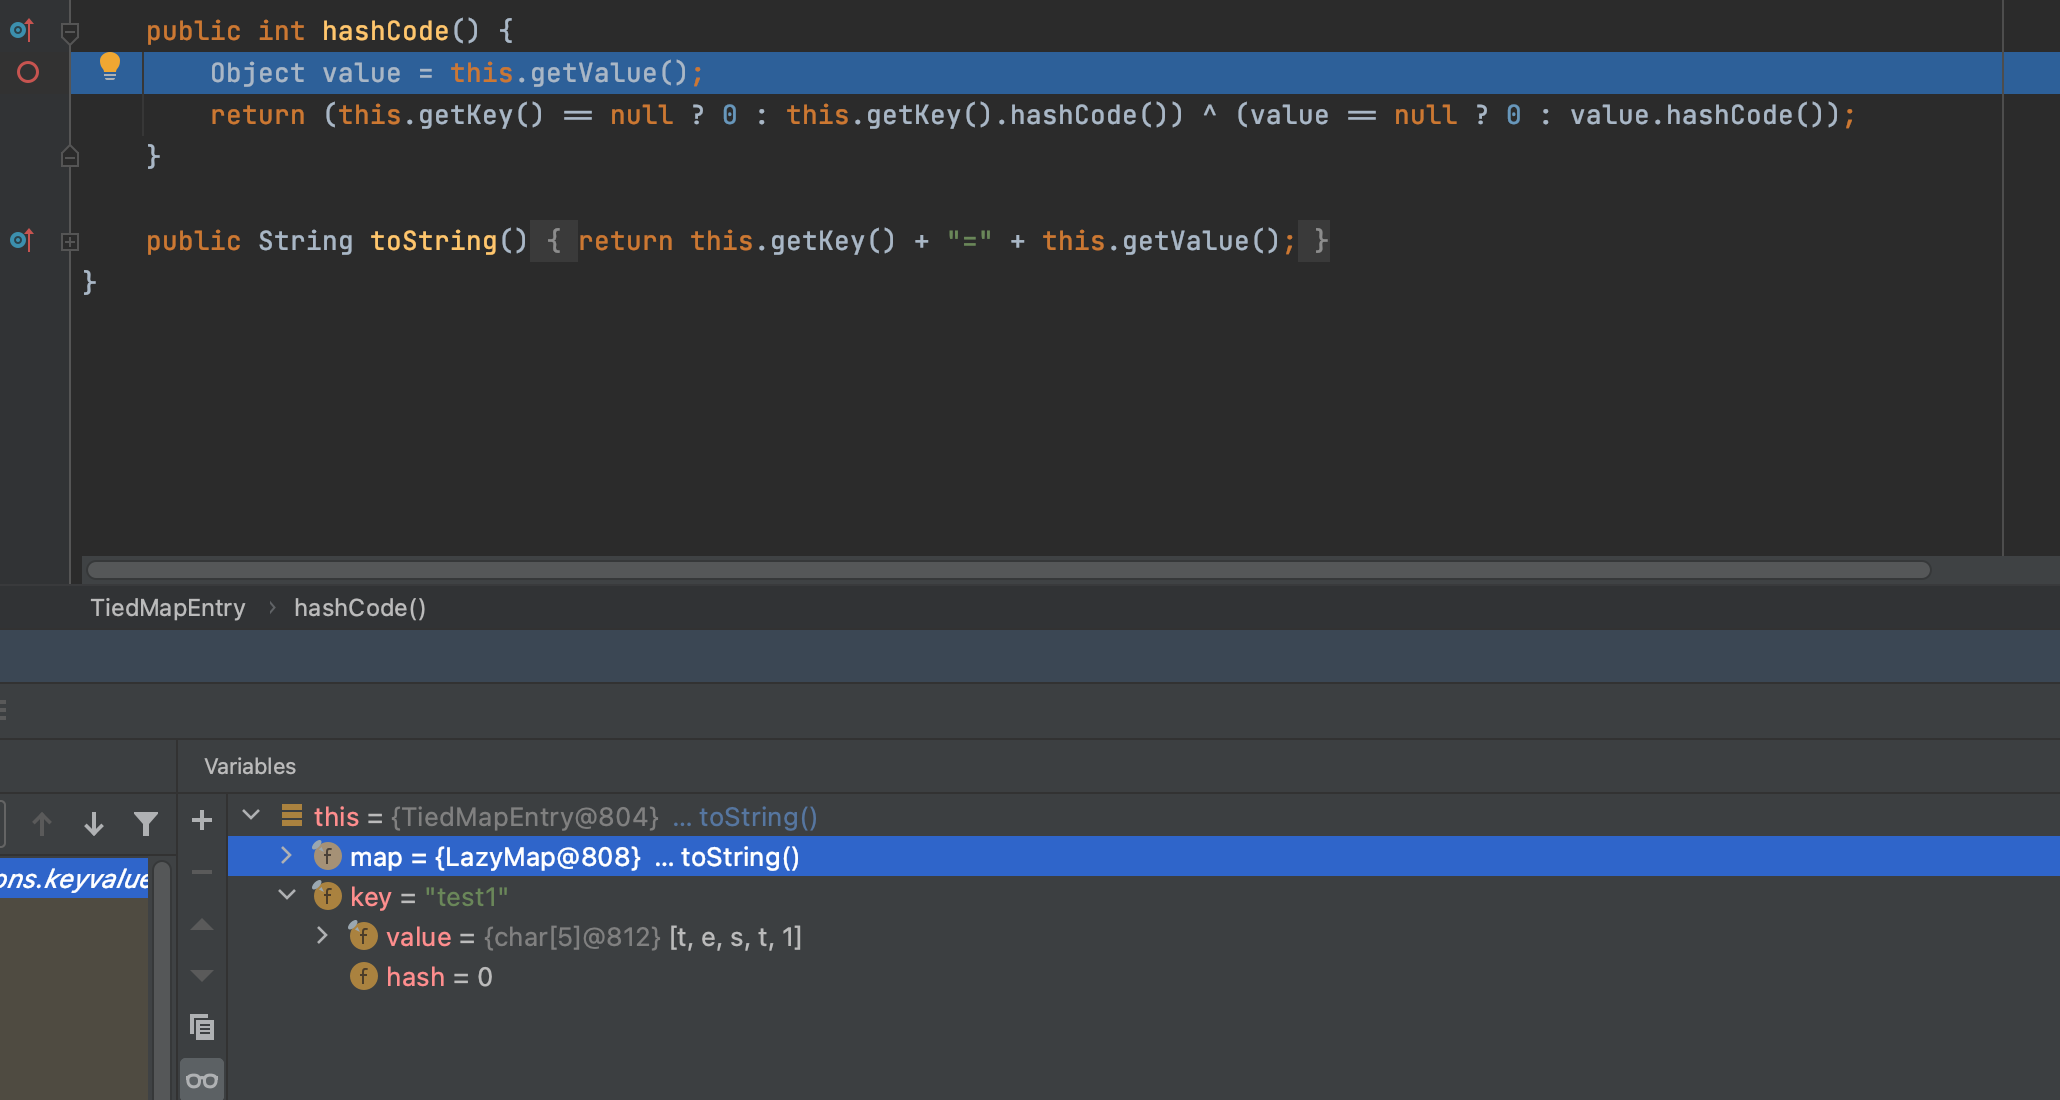Image resolution: width=2060 pixels, height=1100 pixels.
Task: Select the key = test1 variable
Action: point(424,896)
